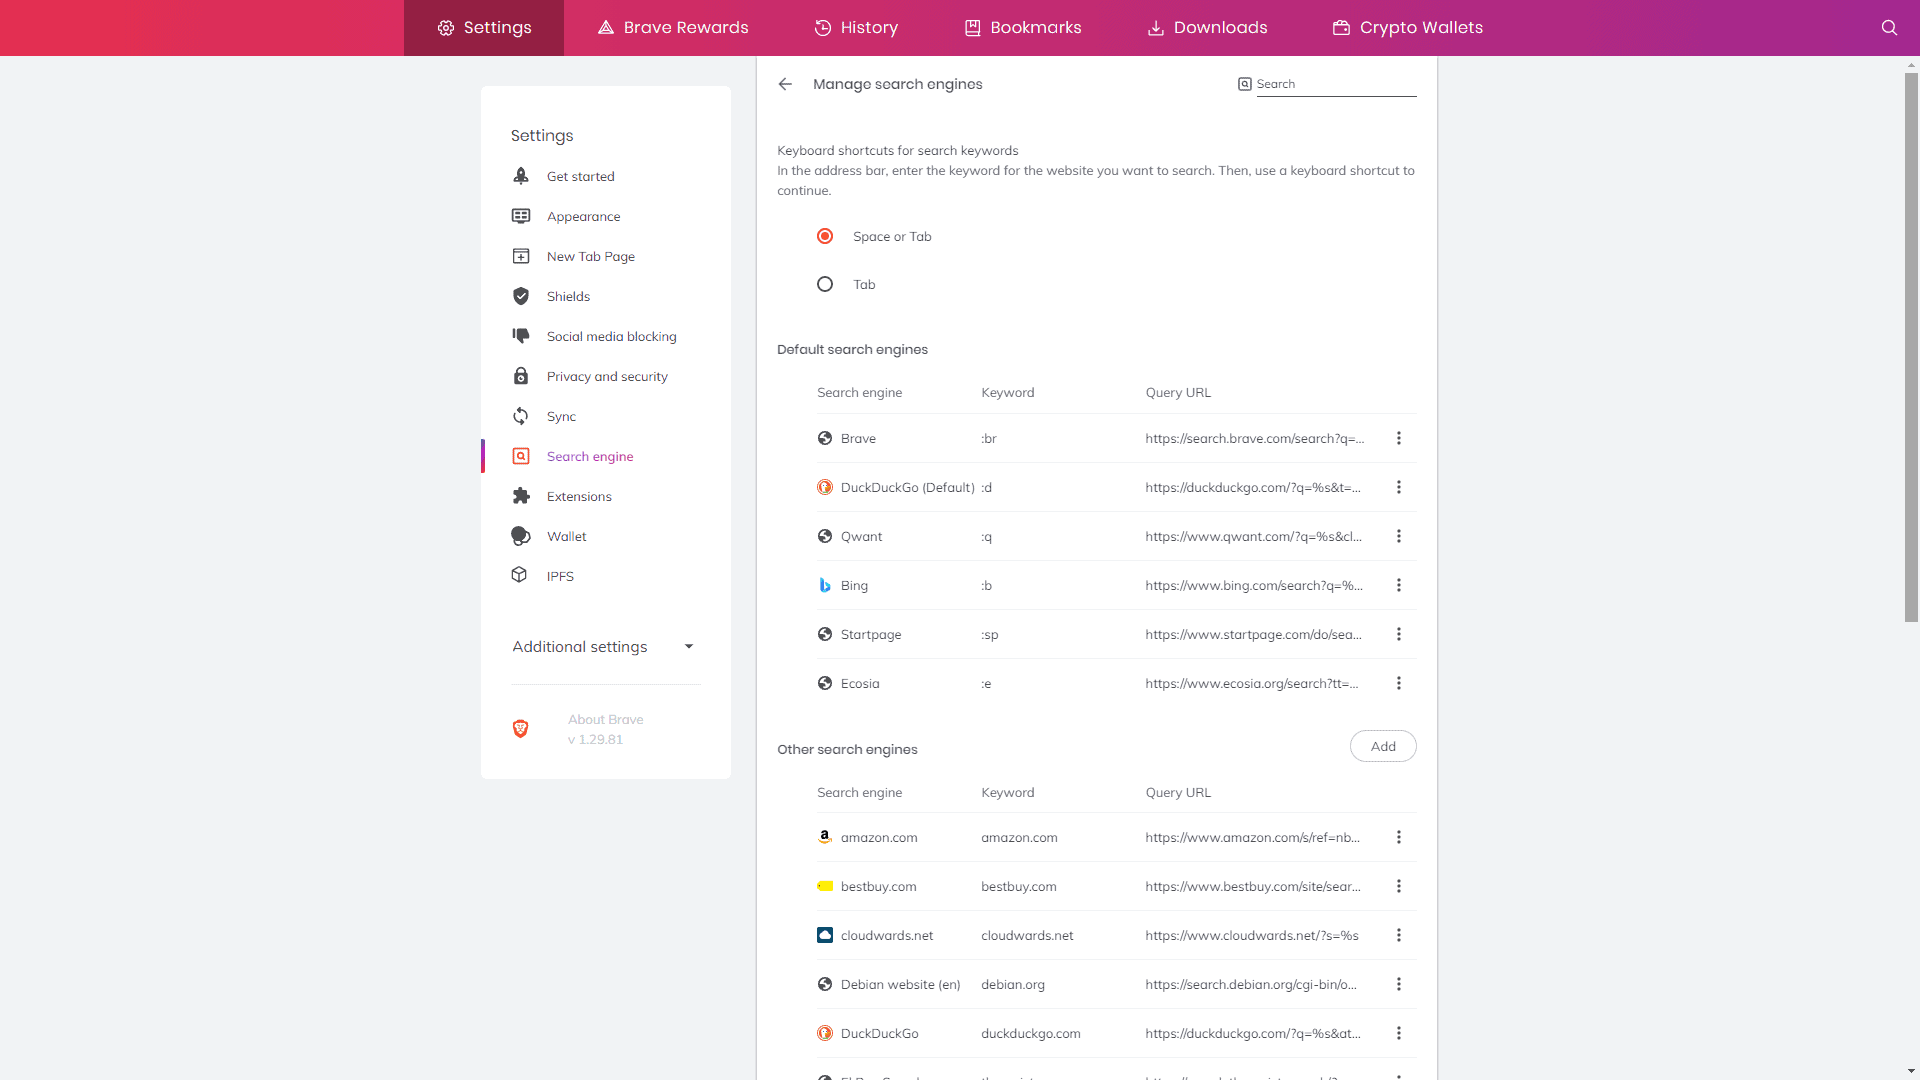1920x1080 pixels.
Task: Select the Tab only radio option
Action: (825, 284)
